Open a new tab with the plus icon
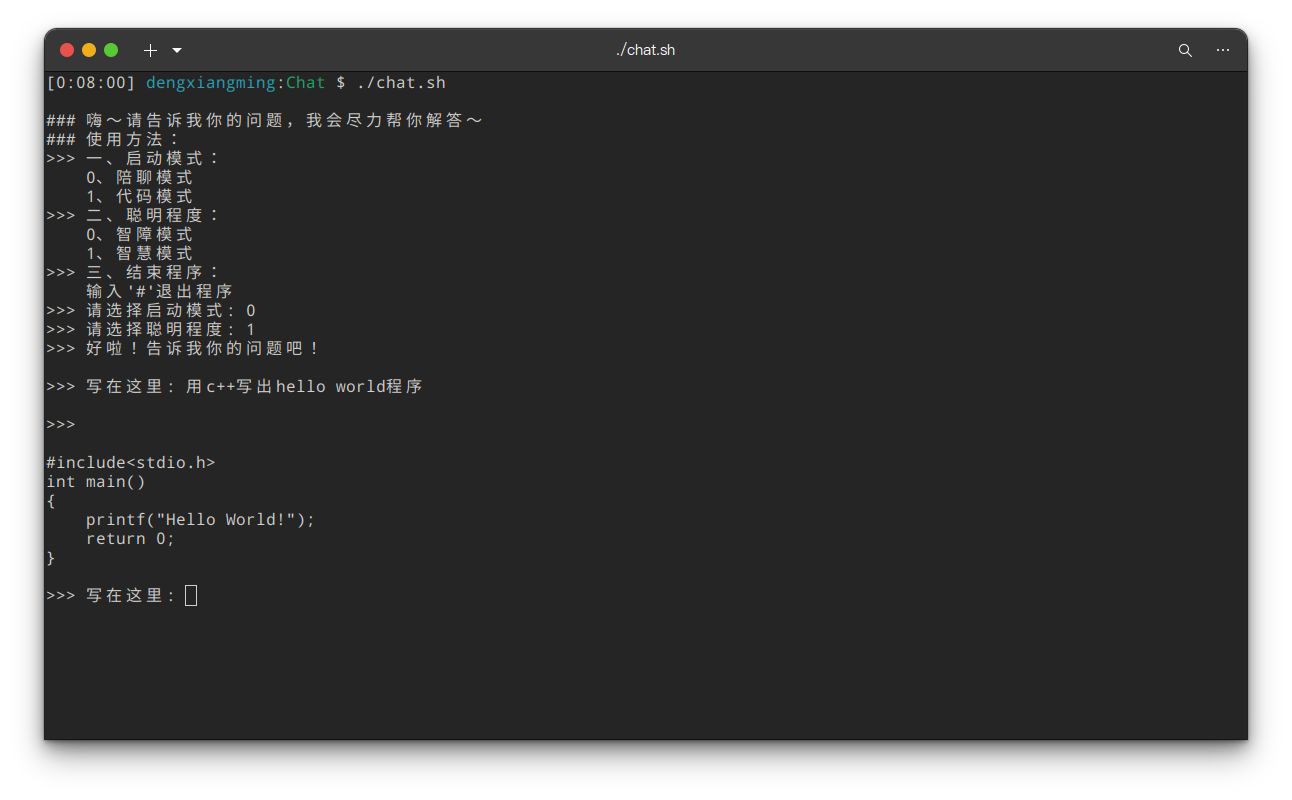Screen dimensions: 1292x800 click(151, 50)
